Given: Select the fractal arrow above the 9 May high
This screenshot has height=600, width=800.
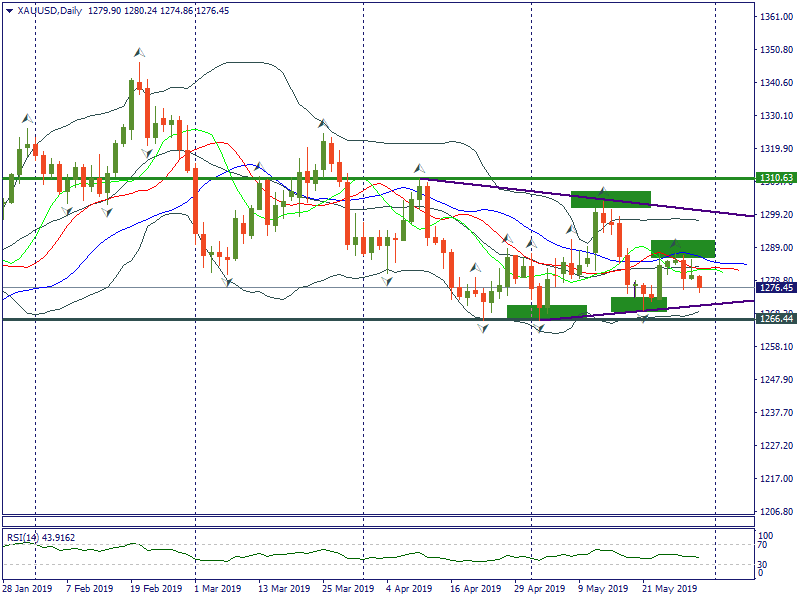Looking at the screenshot, I should [x=603, y=189].
